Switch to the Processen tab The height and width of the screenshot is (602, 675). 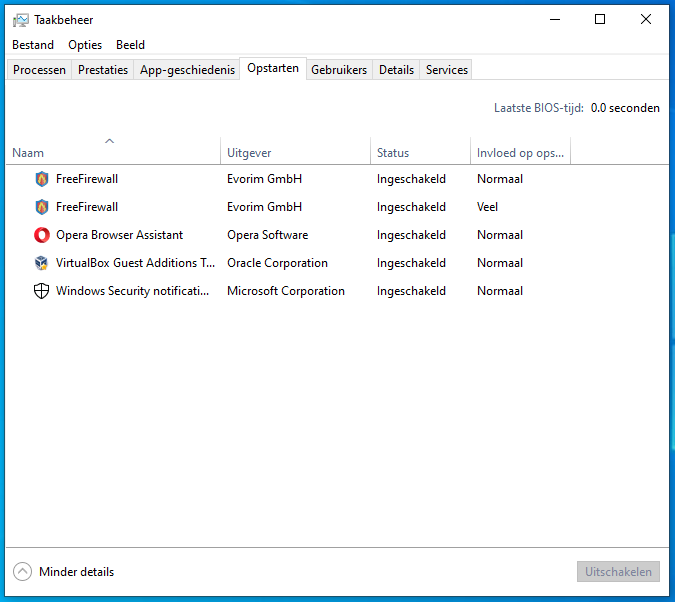point(39,70)
